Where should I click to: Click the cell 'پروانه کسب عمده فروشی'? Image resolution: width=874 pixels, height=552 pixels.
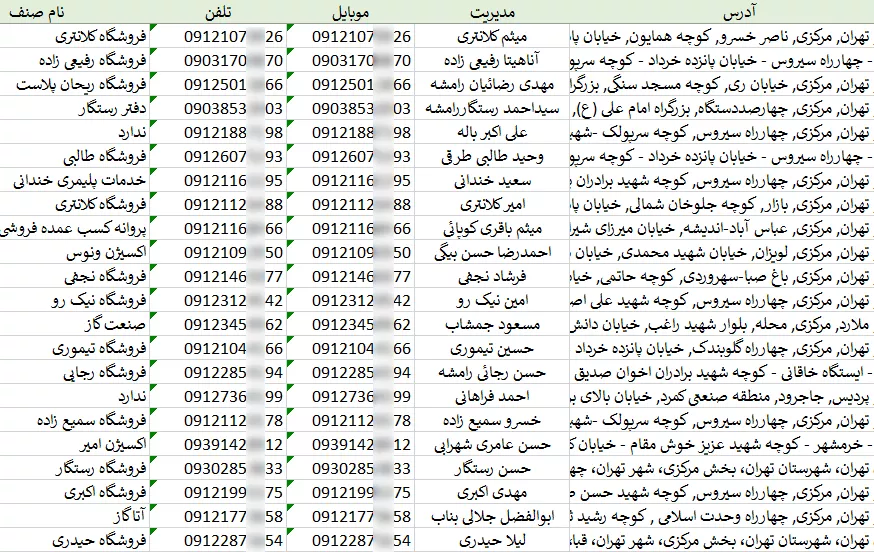point(75,228)
